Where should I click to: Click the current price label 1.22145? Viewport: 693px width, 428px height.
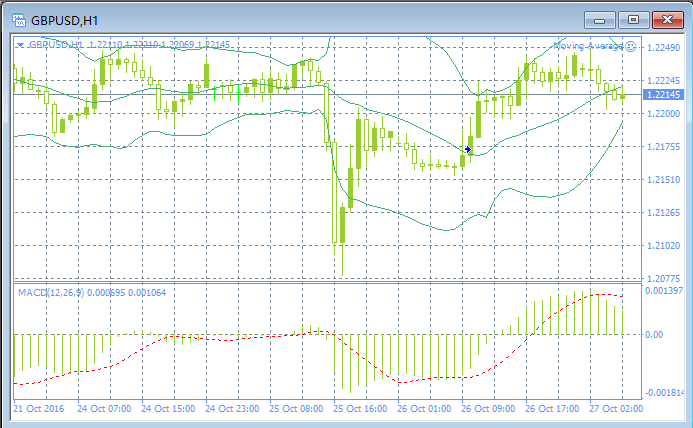663,95
